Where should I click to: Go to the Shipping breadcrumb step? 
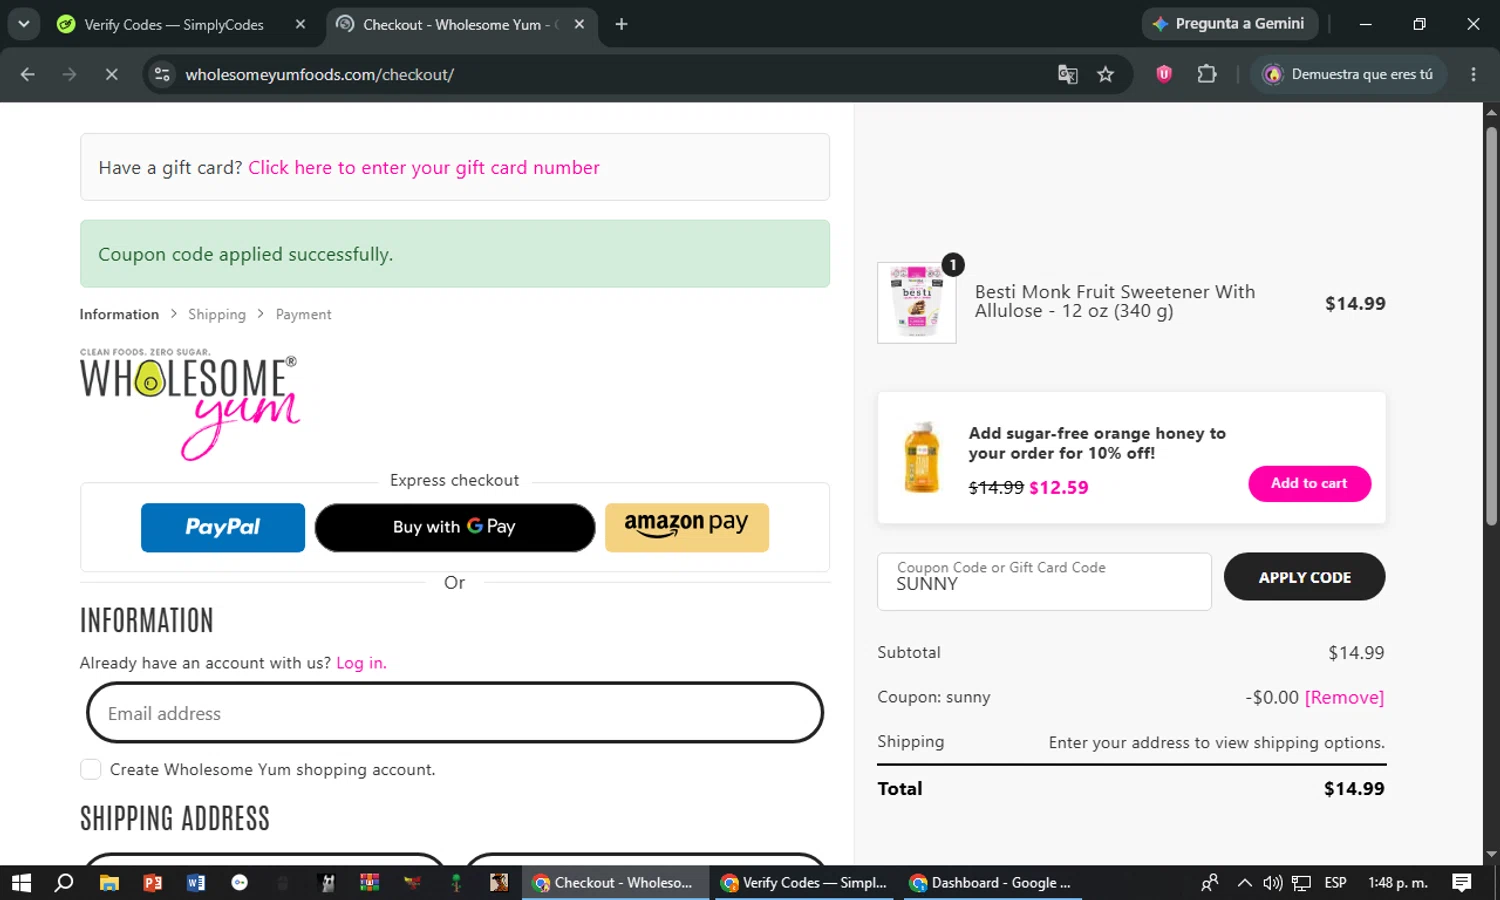click(217, 314)
